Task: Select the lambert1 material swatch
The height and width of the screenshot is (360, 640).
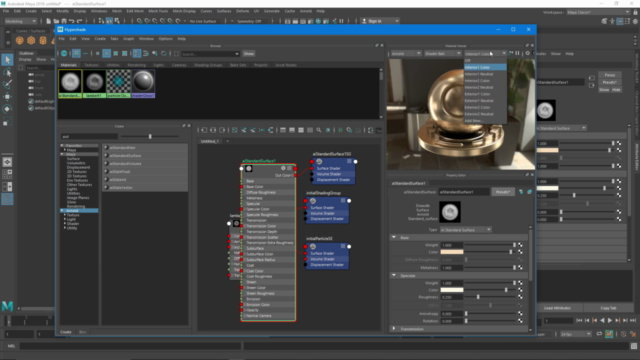Action: coord(94,84)
